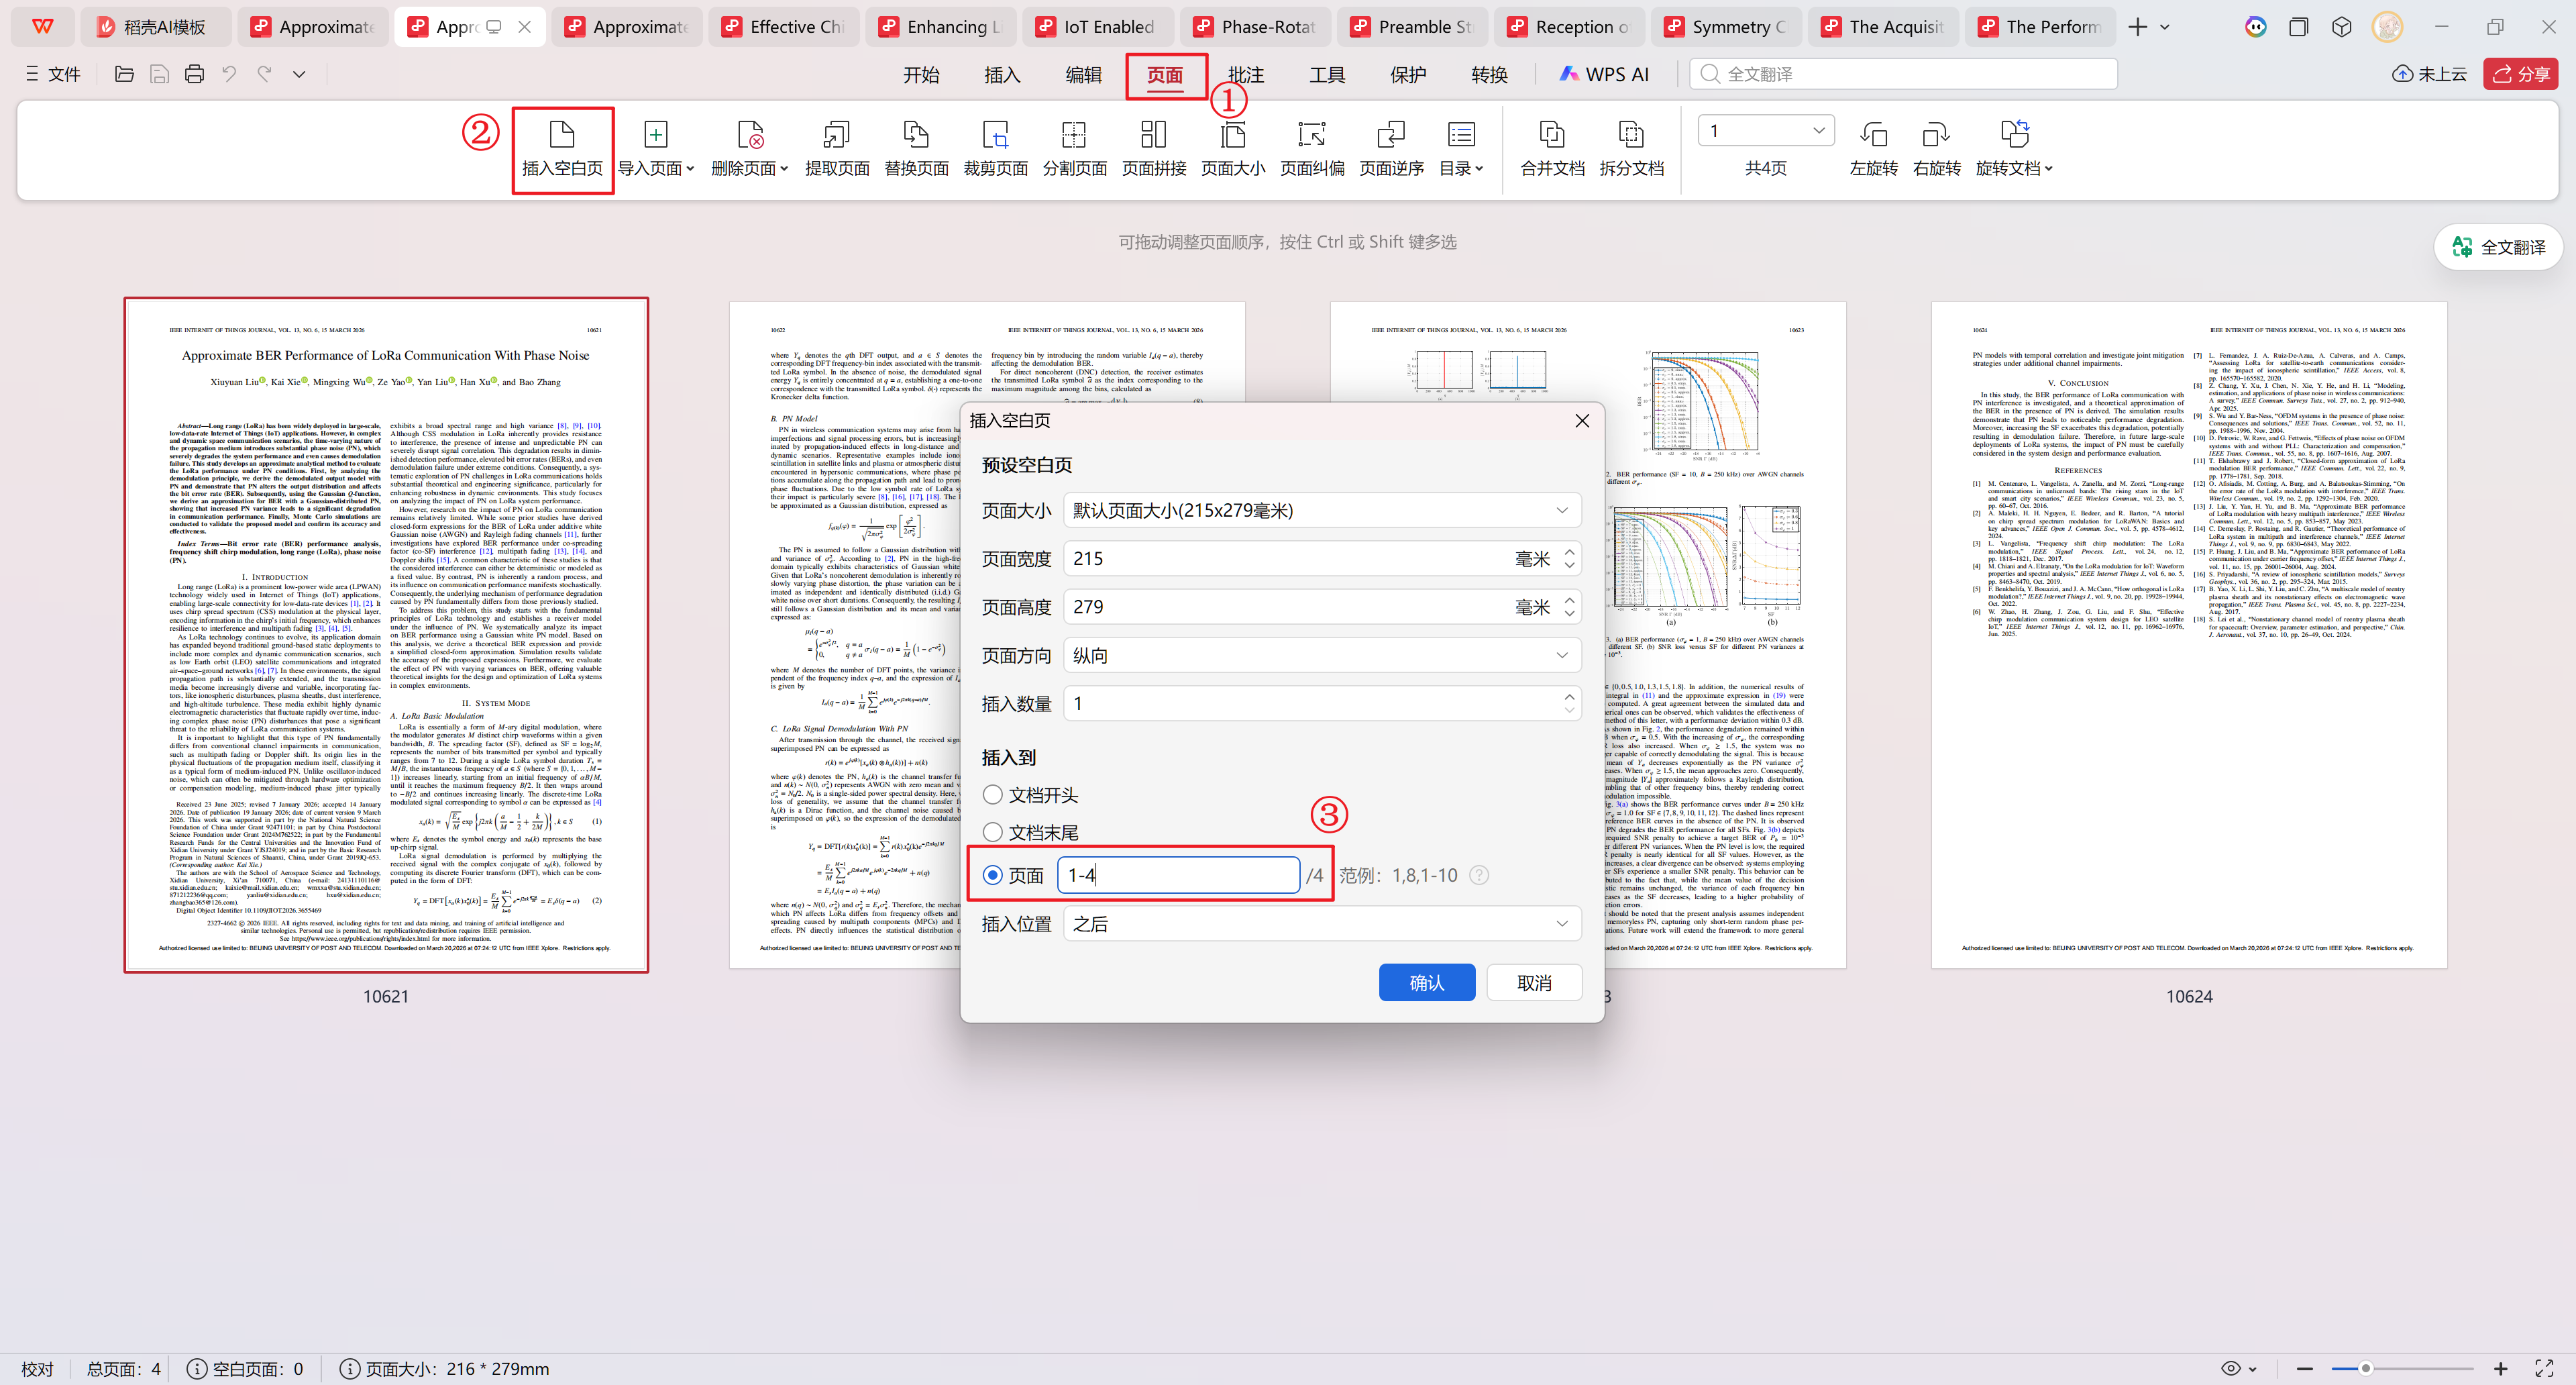Select the 文档开头 radio button
2576x1385 pixels.
993,795
